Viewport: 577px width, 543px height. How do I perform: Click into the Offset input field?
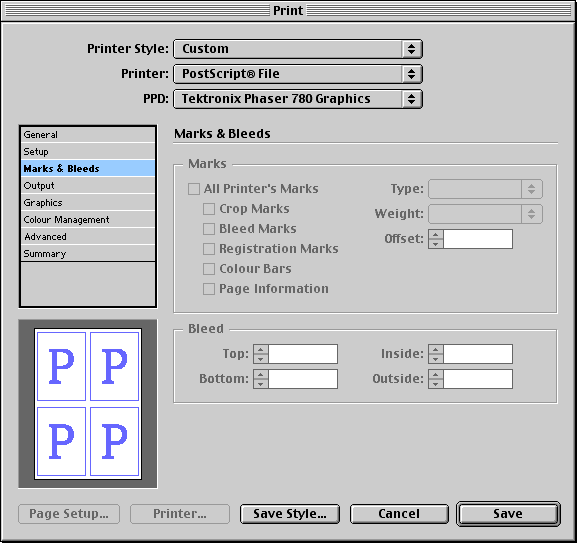point(478,239)
